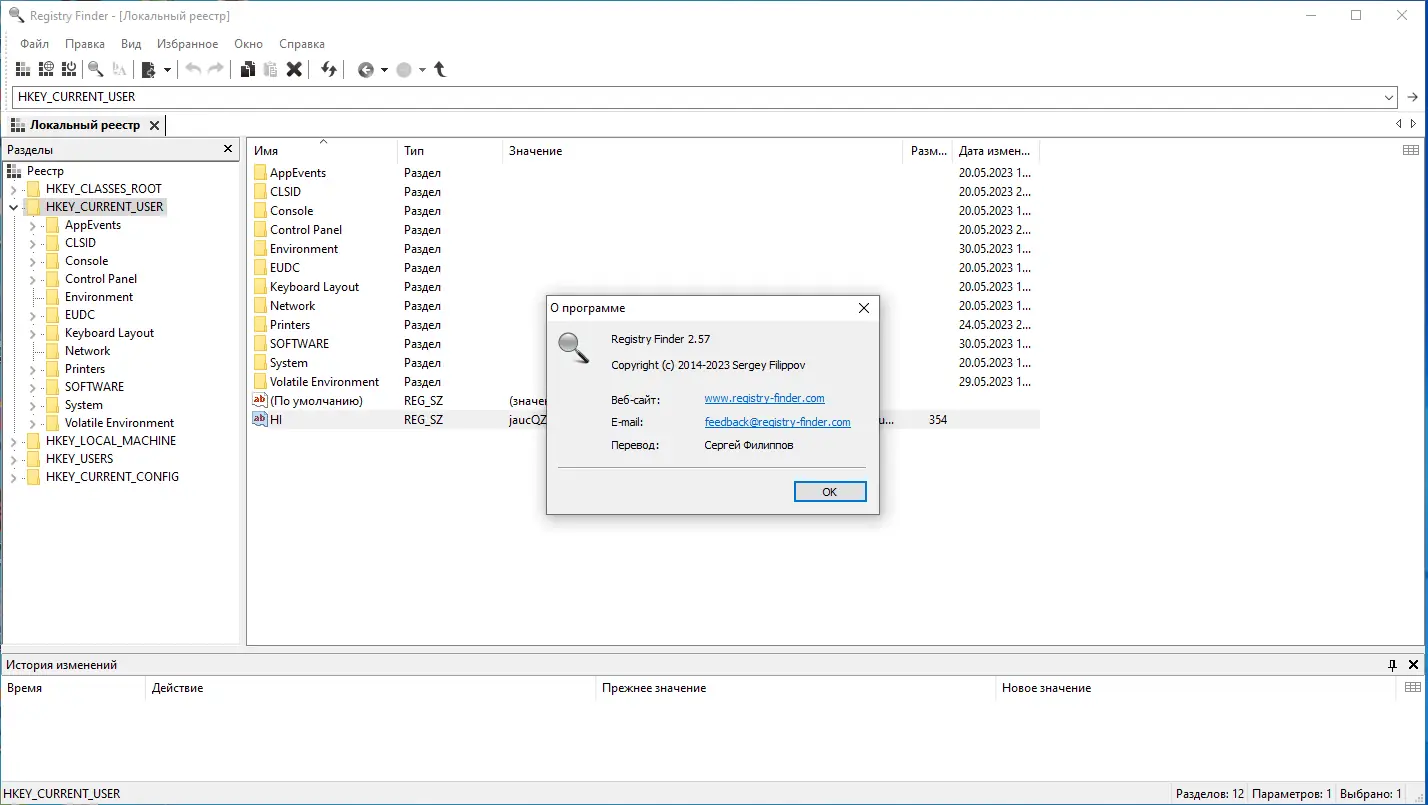Refresh the view with the toolbar icon
The height and width of the screenshot is (805, 1428).
coord(329,69)
